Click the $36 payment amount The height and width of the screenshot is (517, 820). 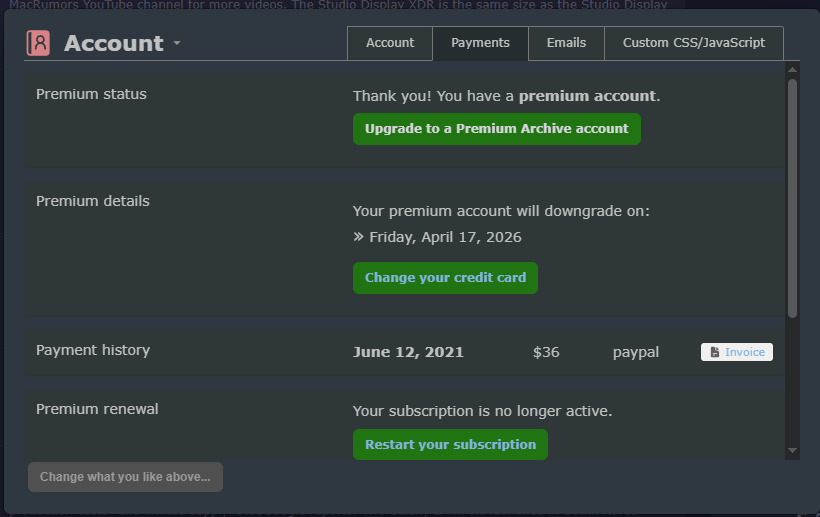546,352
